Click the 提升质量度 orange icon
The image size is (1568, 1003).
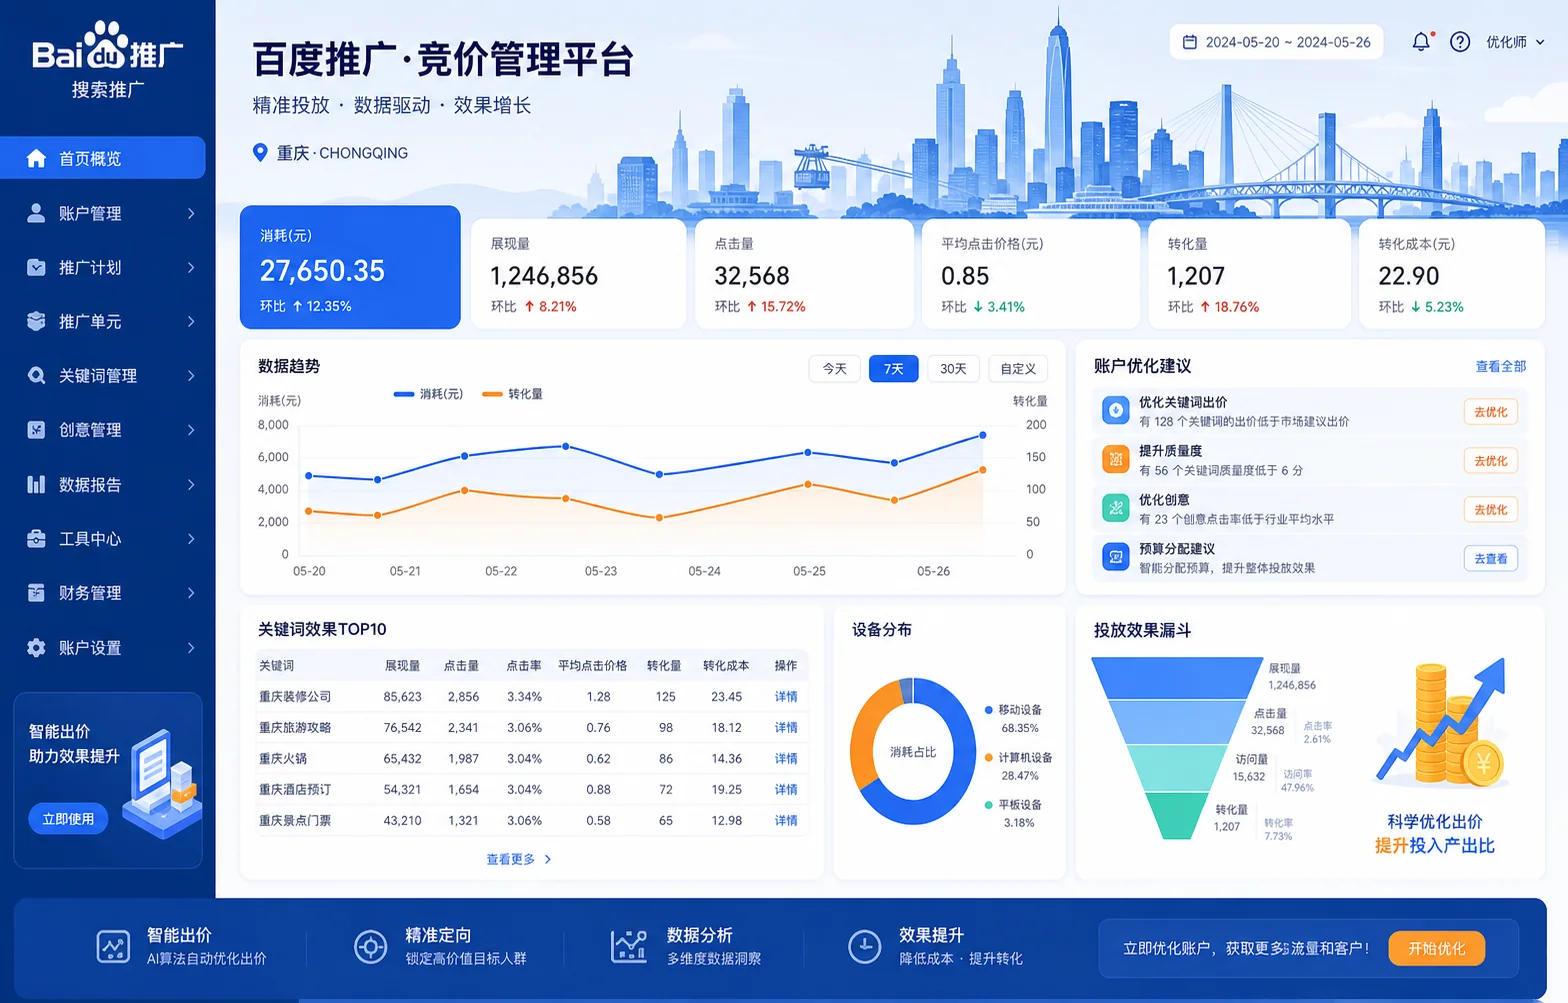(1115, 459)
